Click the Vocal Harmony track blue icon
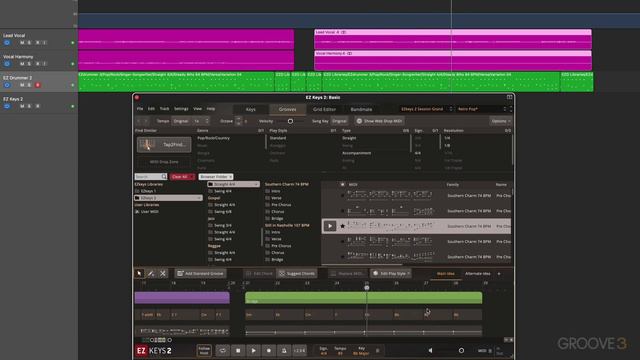This screenshot has width=640, height=360. [7, 64]
